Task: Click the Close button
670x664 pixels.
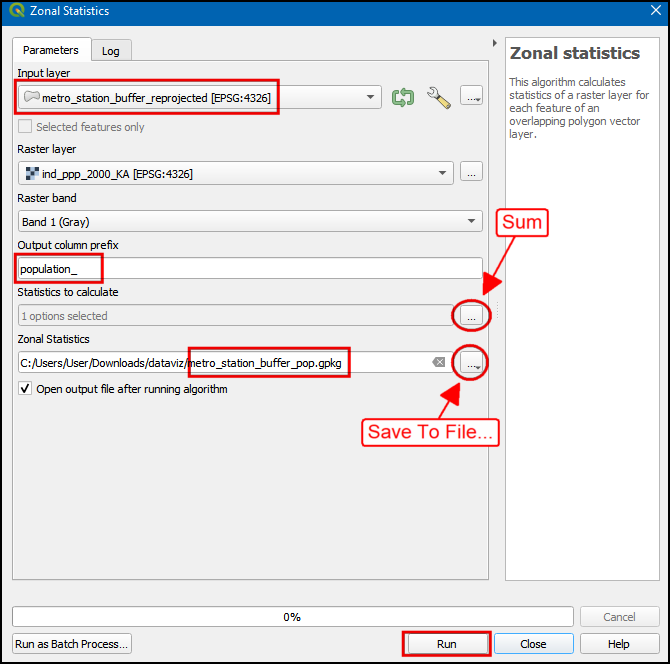Action: (x=533, y=643)
